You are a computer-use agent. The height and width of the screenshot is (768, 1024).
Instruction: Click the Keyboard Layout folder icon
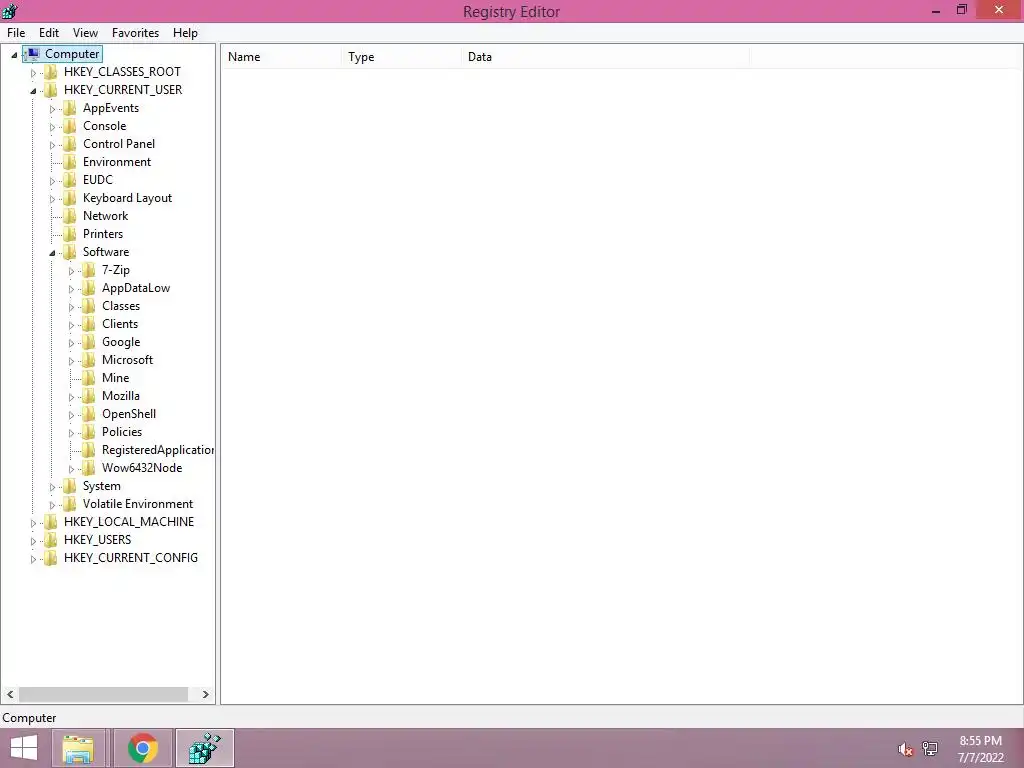(70, 198)
